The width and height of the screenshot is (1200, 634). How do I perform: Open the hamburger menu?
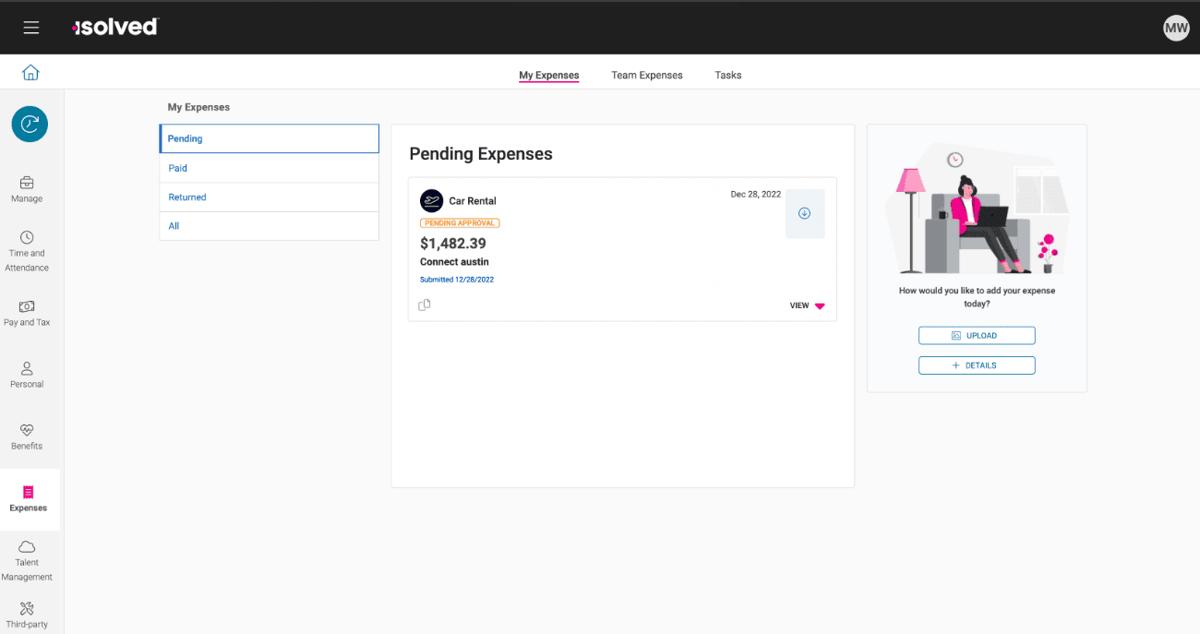pos(31,27)
